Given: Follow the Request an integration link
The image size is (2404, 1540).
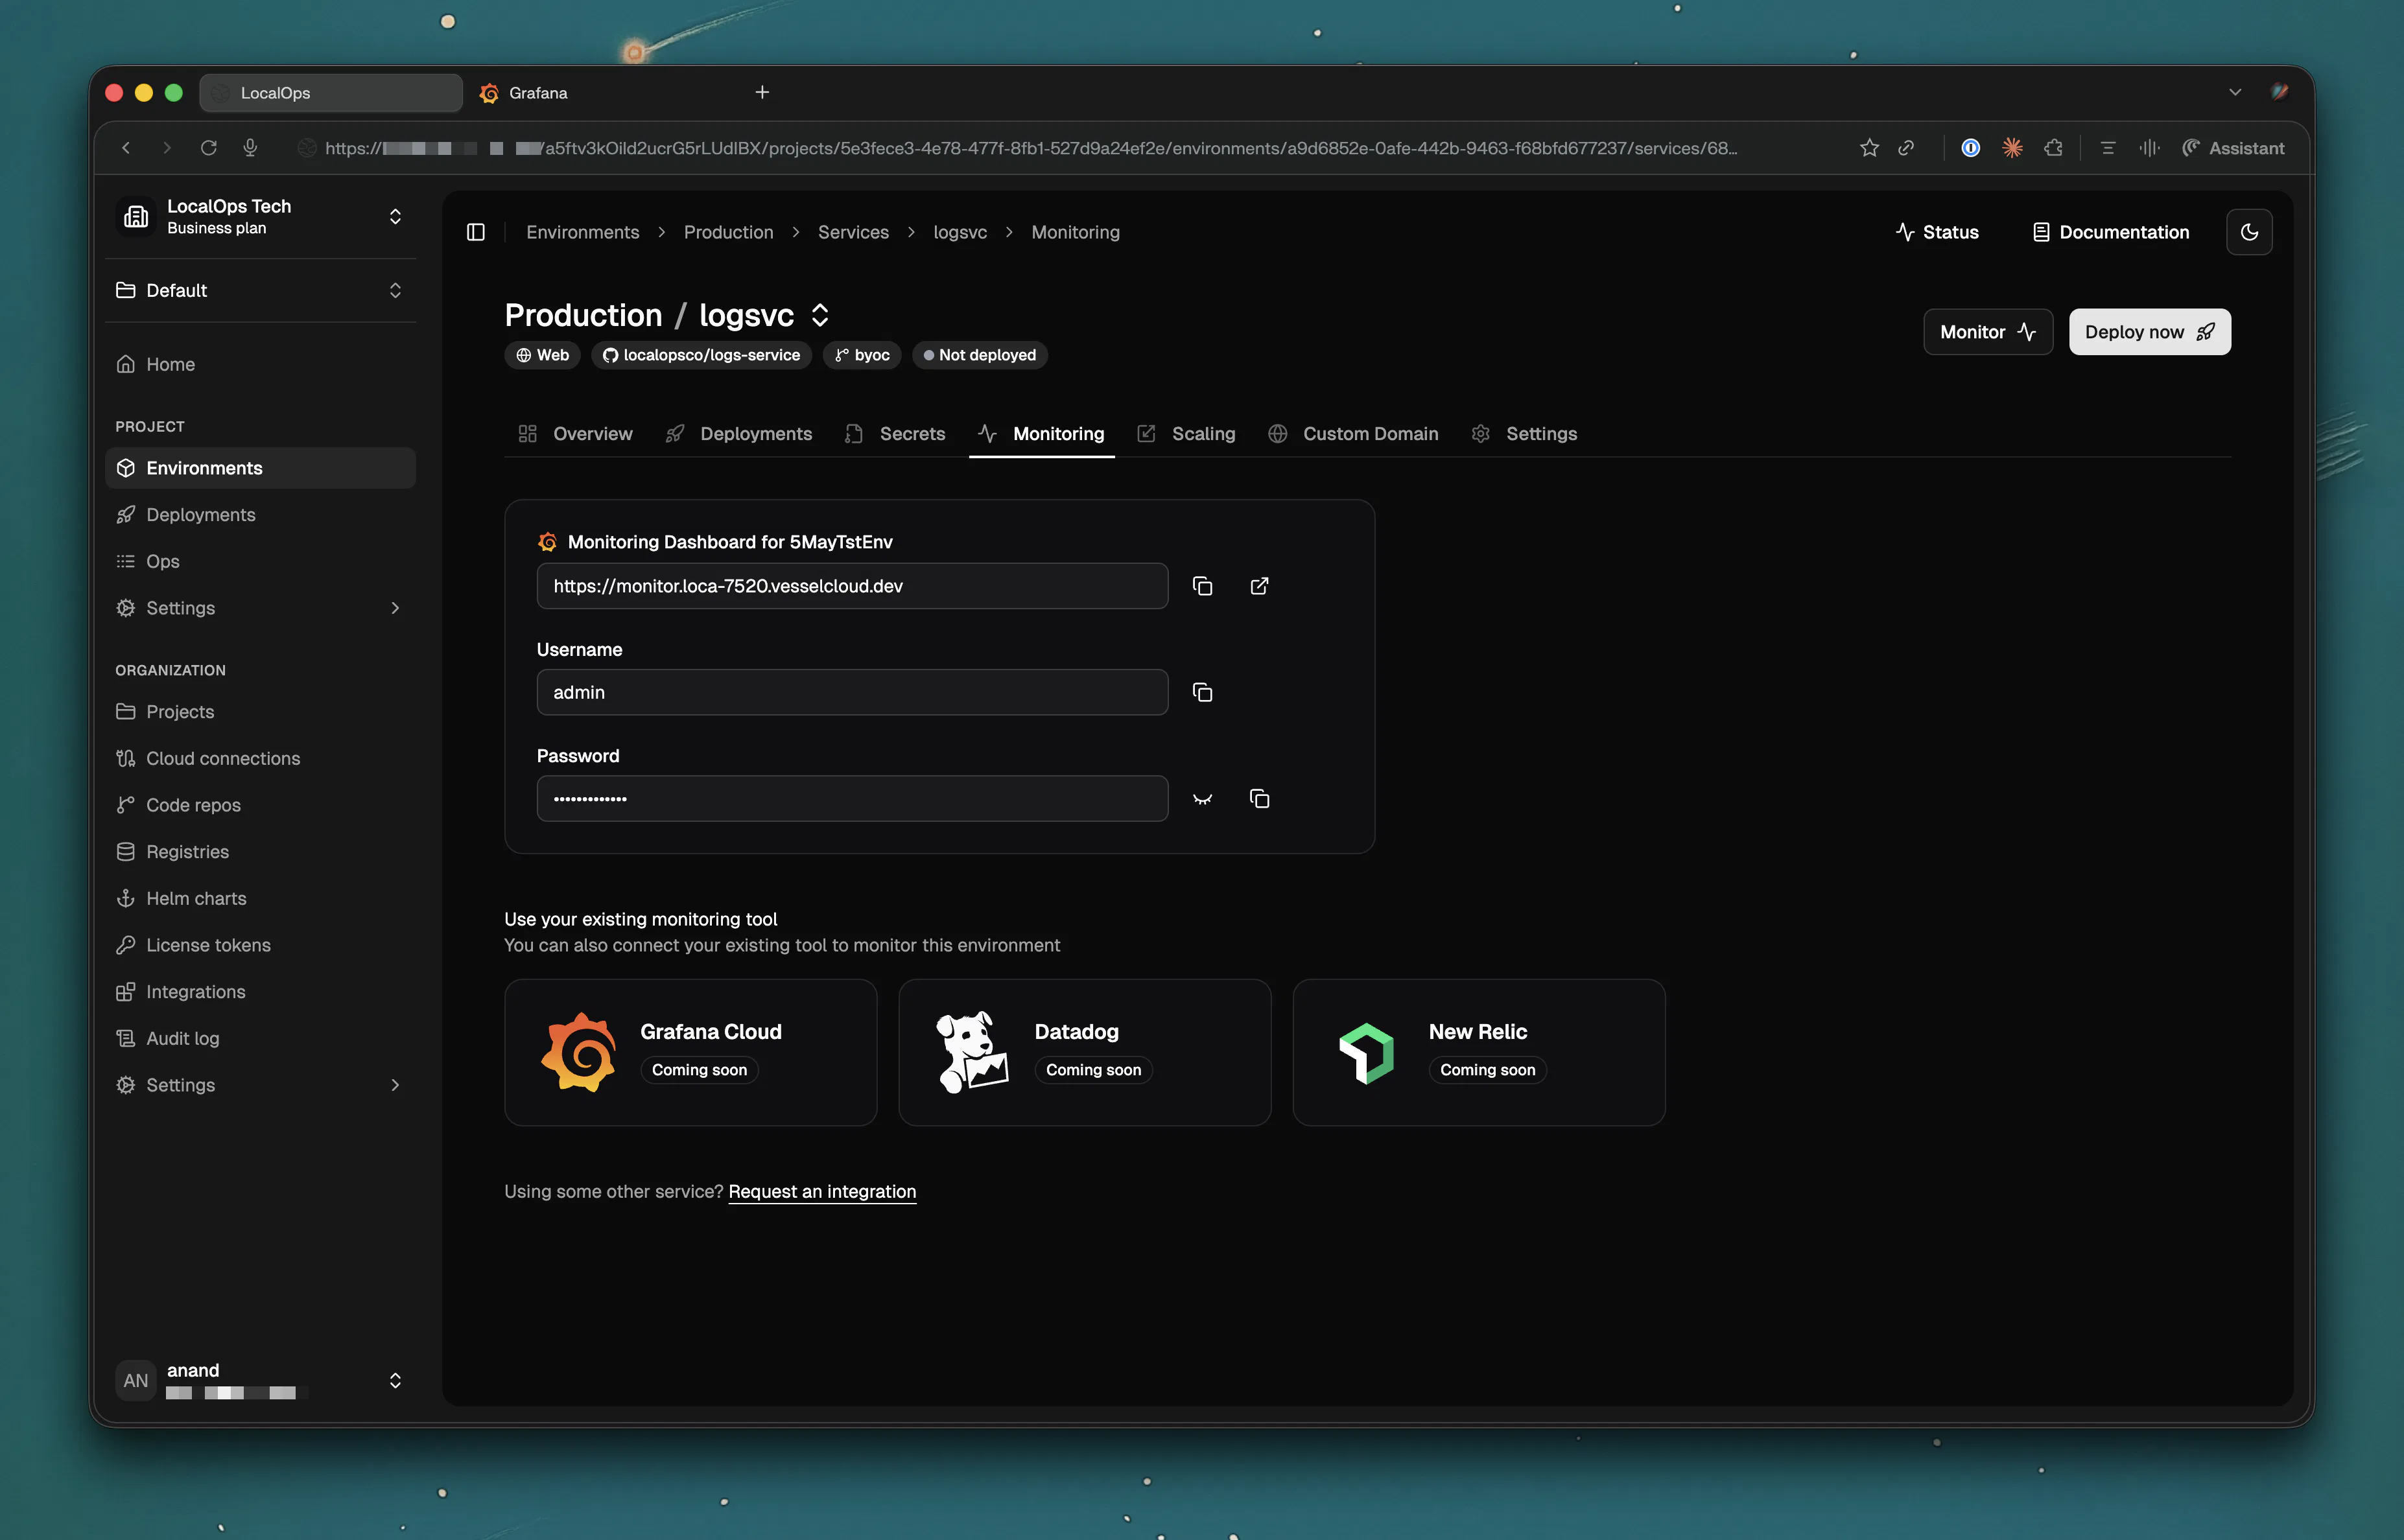Looking at the screenshot, I should coord(822,1191).
